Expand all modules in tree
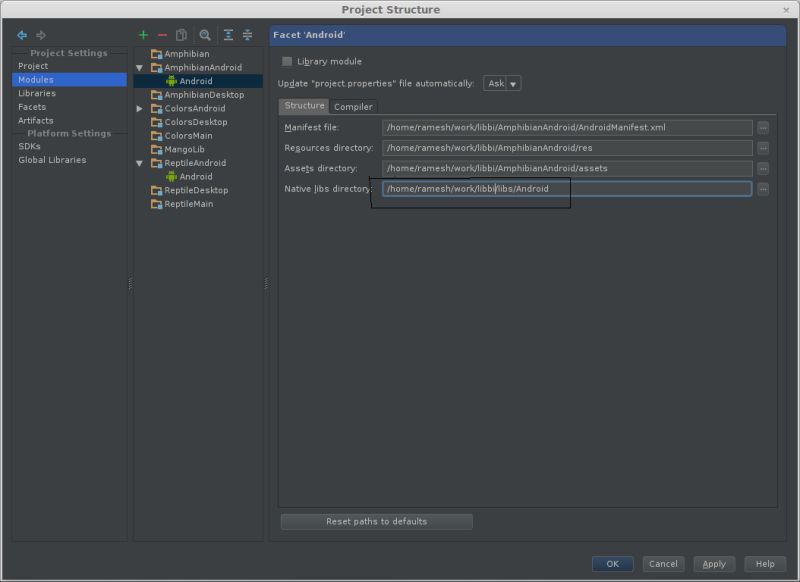800x582 pixels. (228, 35)
